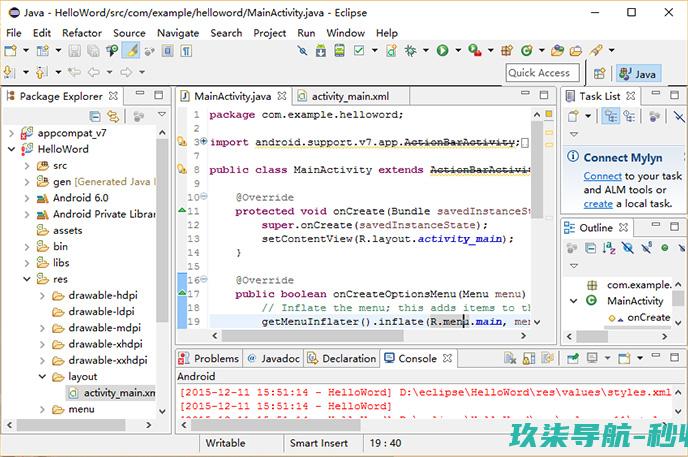The height and width of the screenshot is (457, 688).
Task: Toggle Mark Occurrences brush icon
Action: tap(131, 51)
